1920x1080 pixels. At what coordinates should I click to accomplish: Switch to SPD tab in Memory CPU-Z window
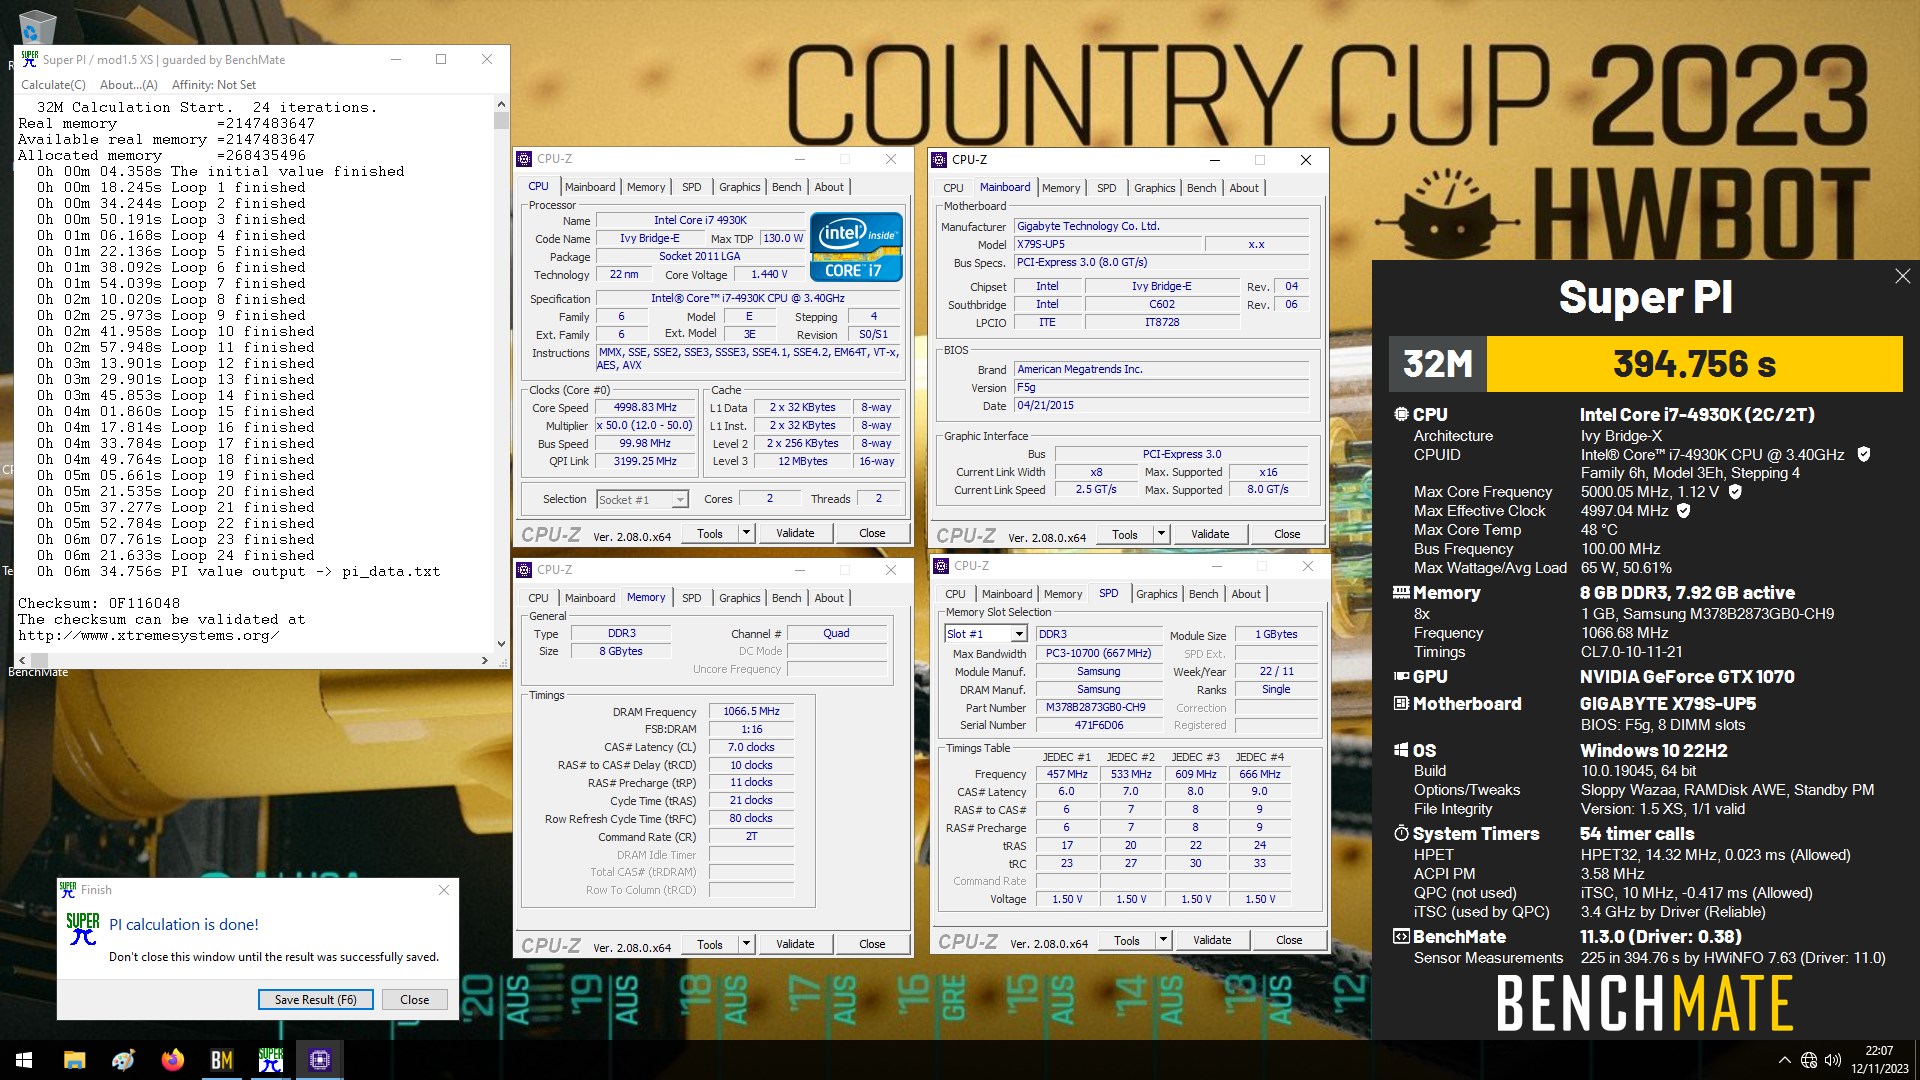point(692,598)
